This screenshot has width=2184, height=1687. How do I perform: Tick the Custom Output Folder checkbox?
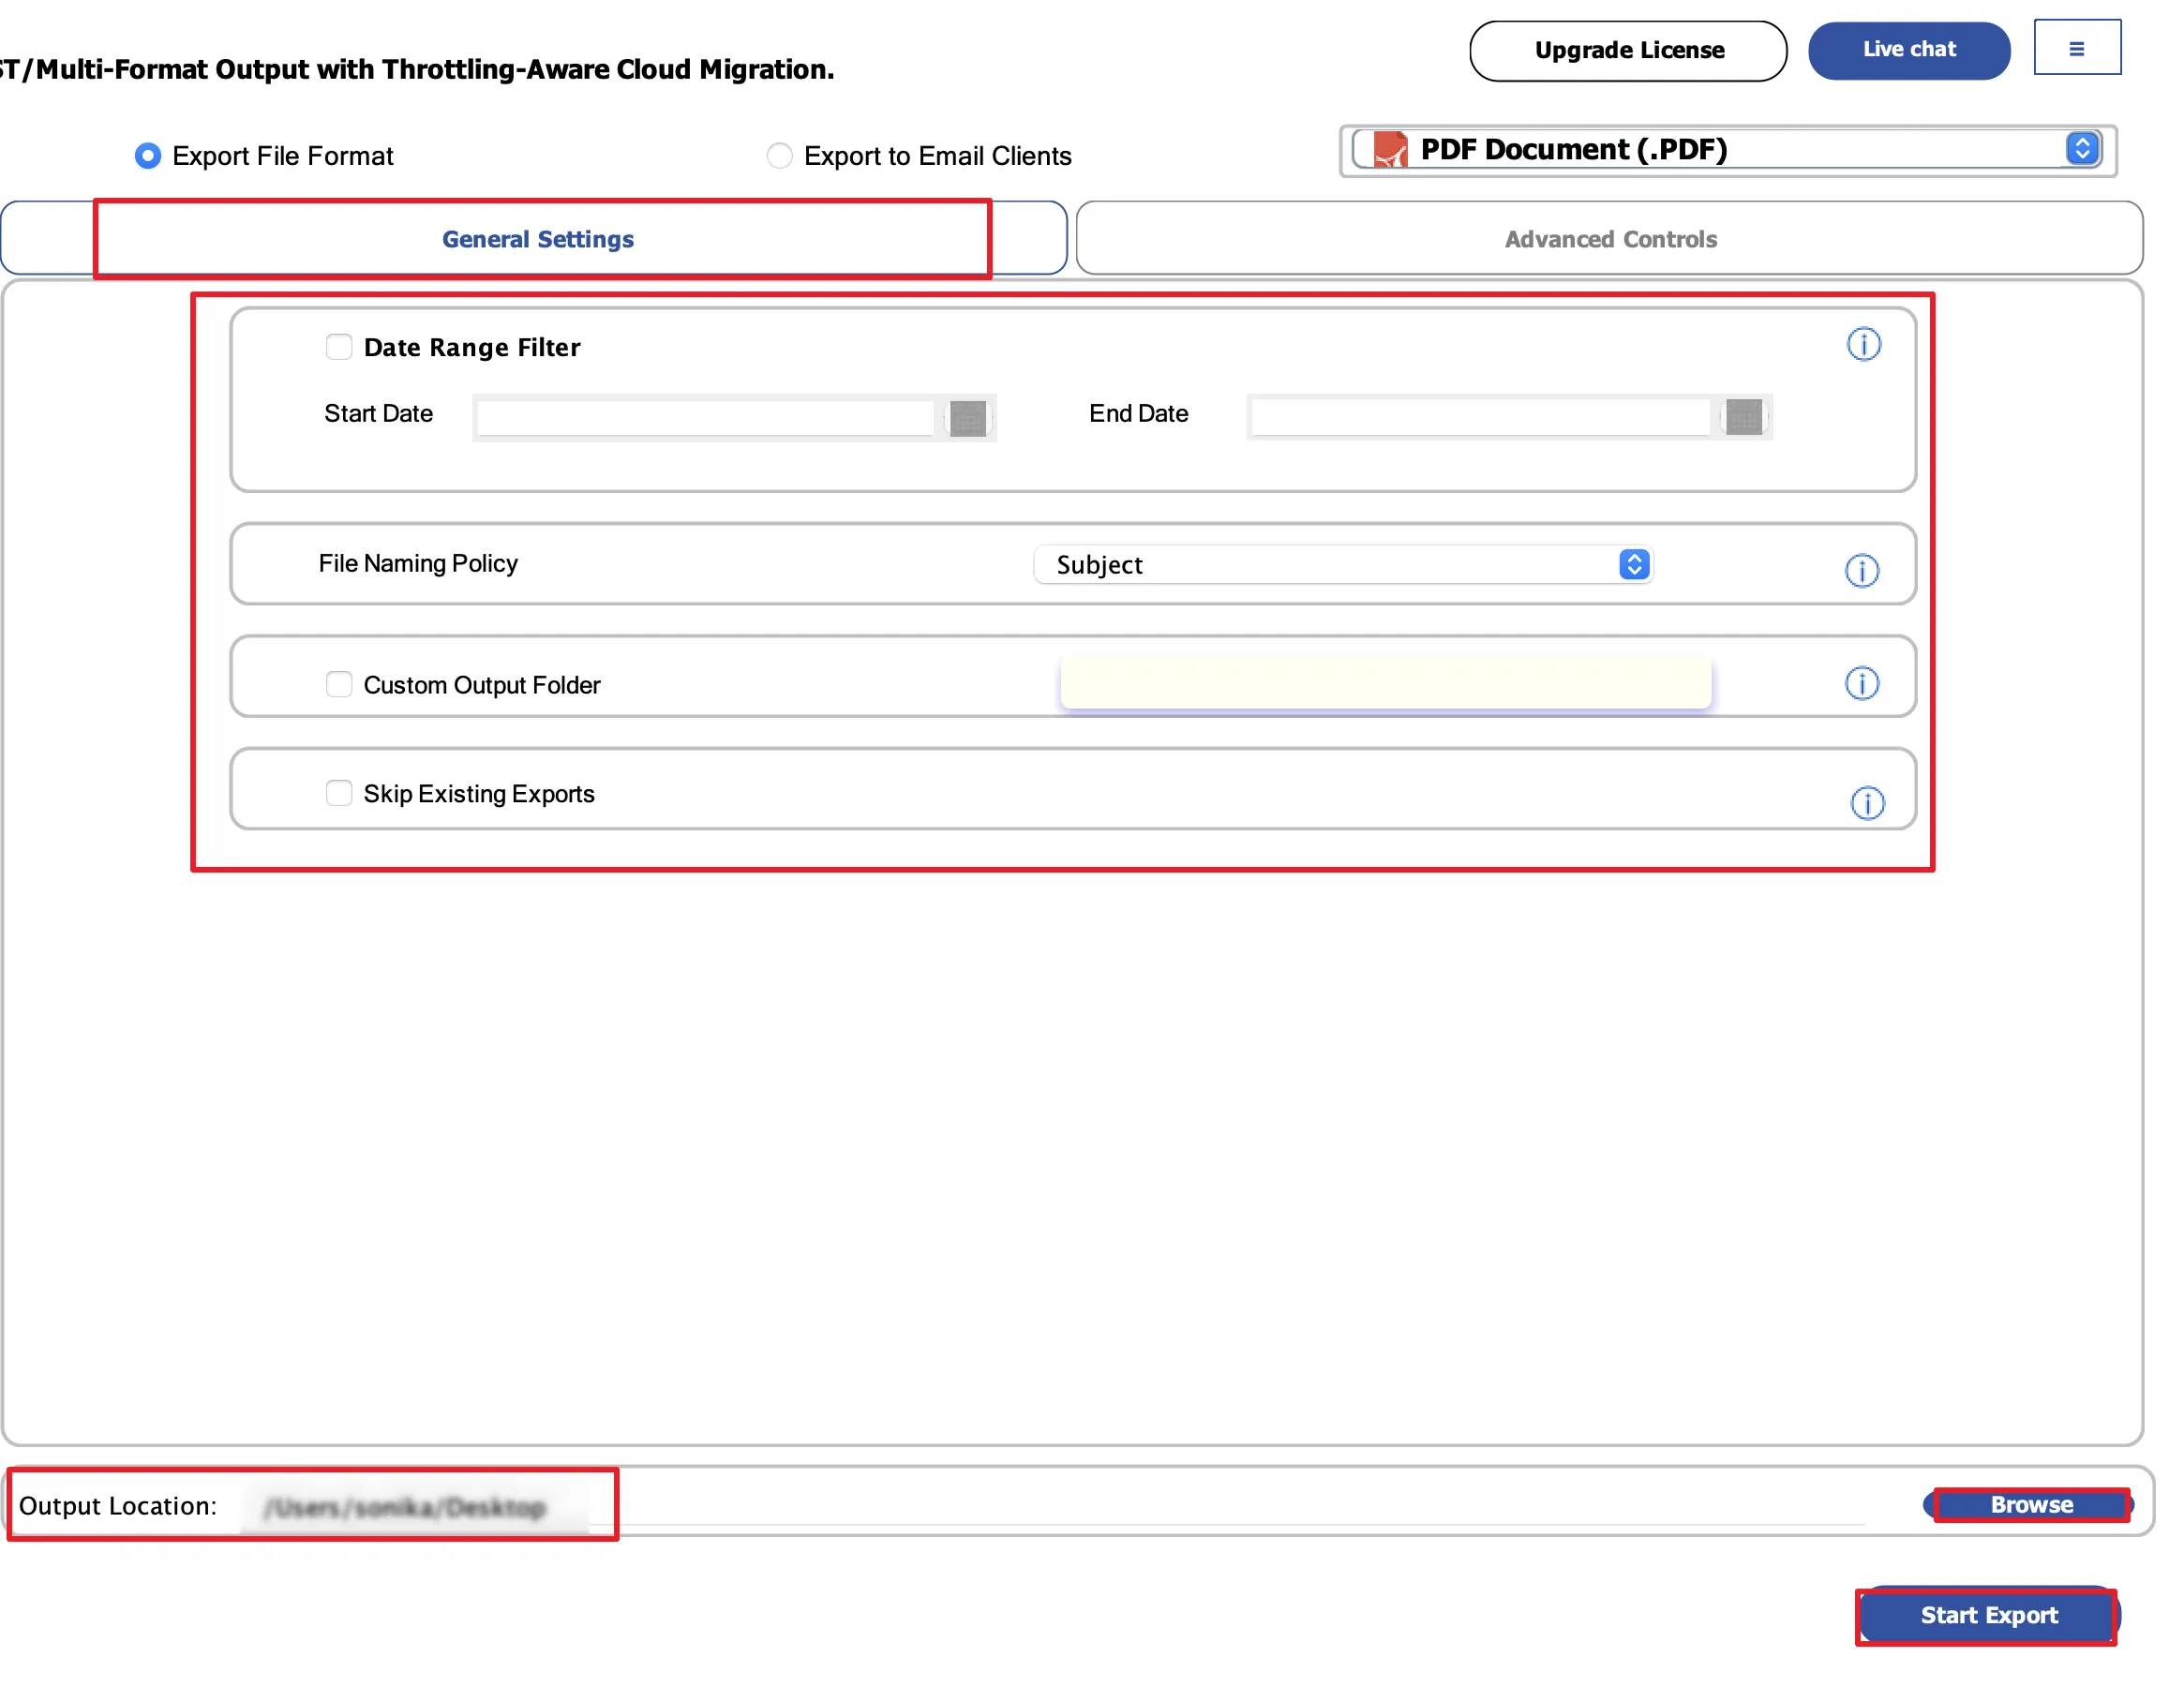pos(339,684)
